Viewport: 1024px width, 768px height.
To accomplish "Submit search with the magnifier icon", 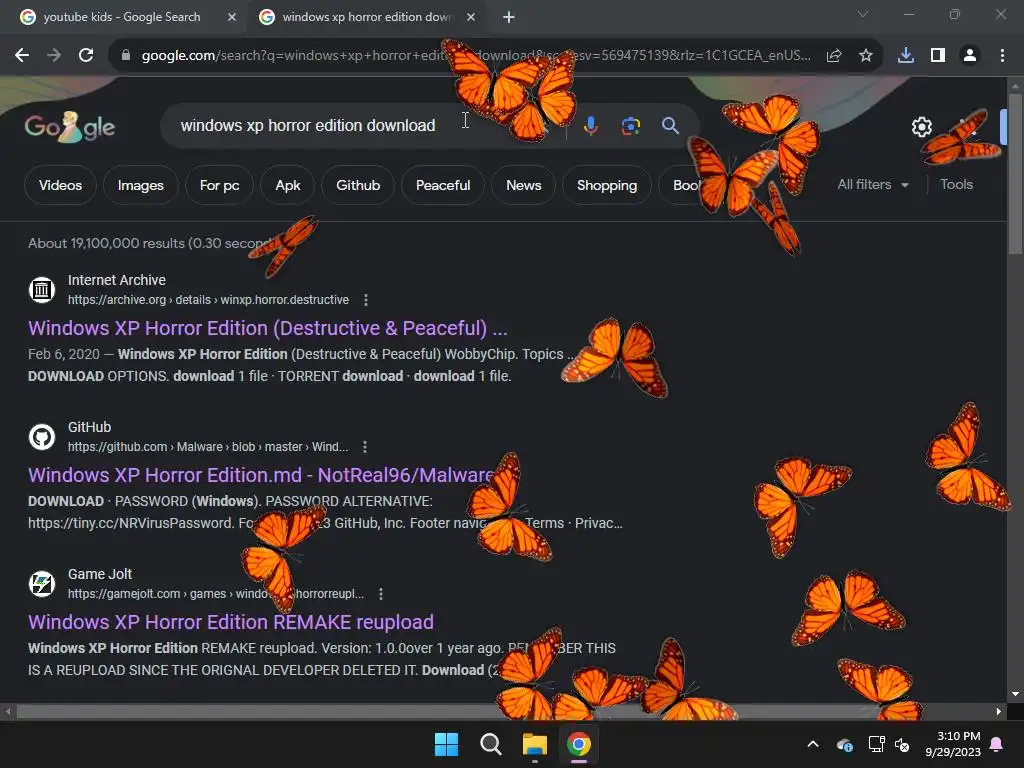I will (x=670, y=125).
